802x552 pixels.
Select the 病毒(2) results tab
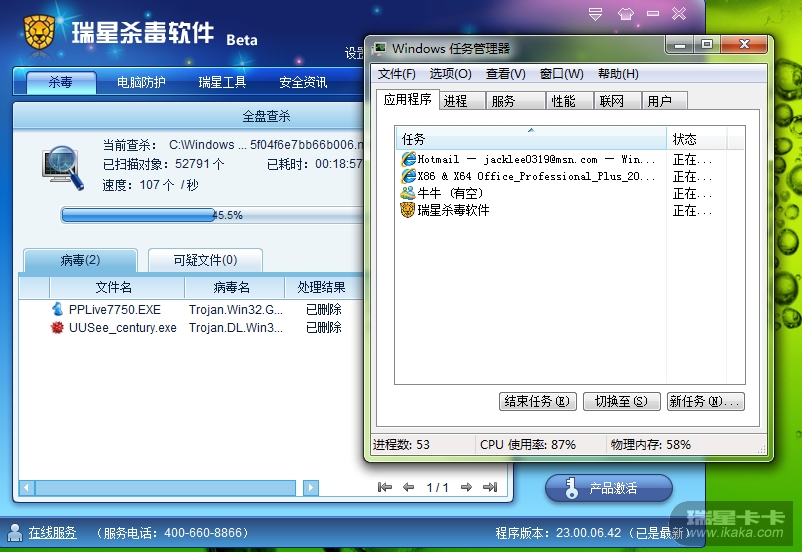[80, 260]
